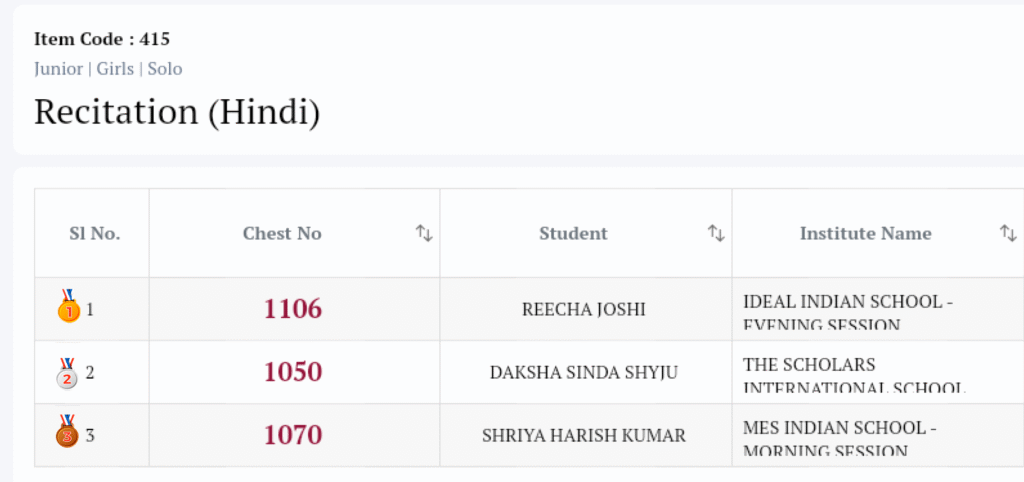1024x482 pixels.
Task: Click the Recitation (Hindi) heading
Action: pyautogui.click(x=177, y=111)
